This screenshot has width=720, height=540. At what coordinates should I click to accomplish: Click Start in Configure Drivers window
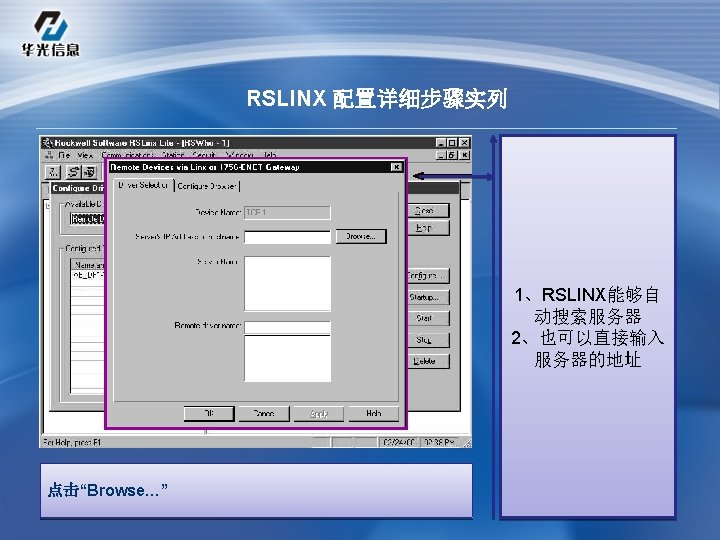coord(428,318)
